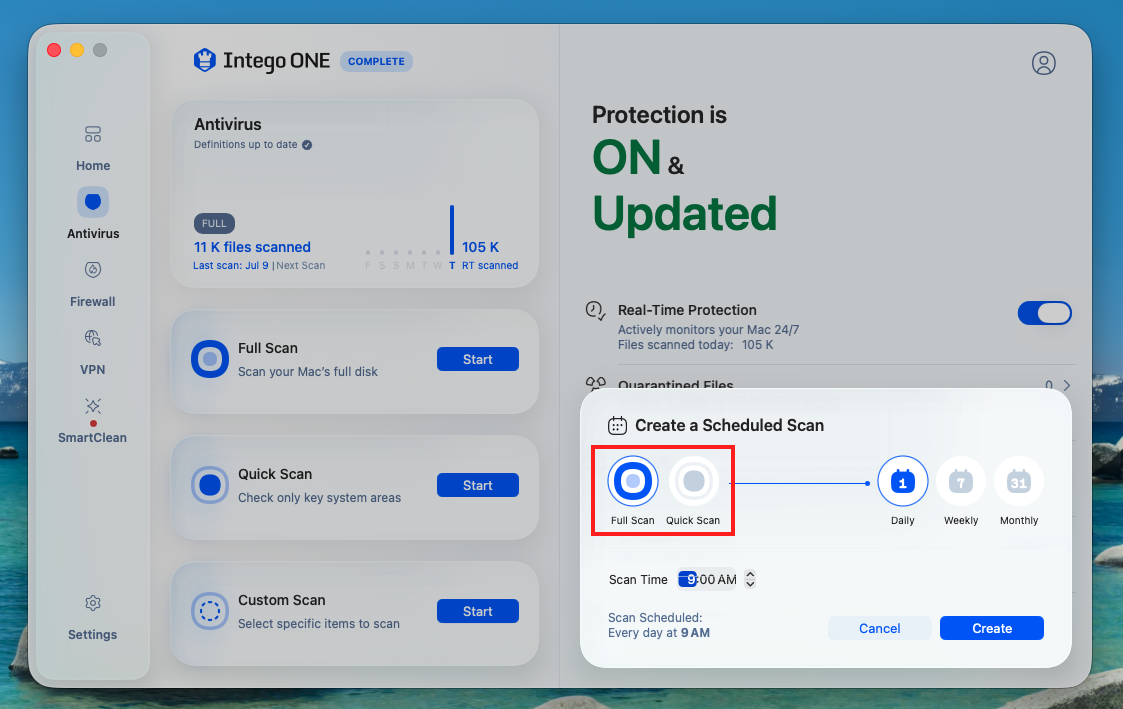1123x709 pixels.
Task: Click the Scan Time field showing 9:00 AM
Action: pyautogui.click(x=708, y=579)
